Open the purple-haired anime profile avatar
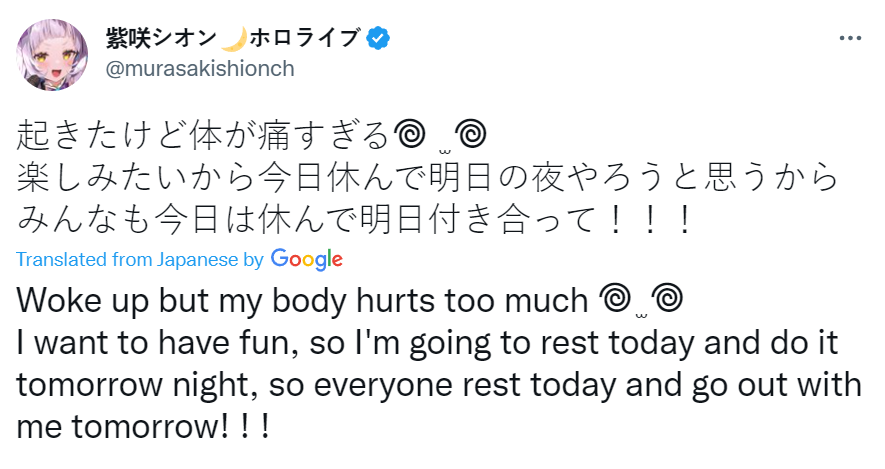The width and height of the screenshot is (885, 469). point(52,55)
